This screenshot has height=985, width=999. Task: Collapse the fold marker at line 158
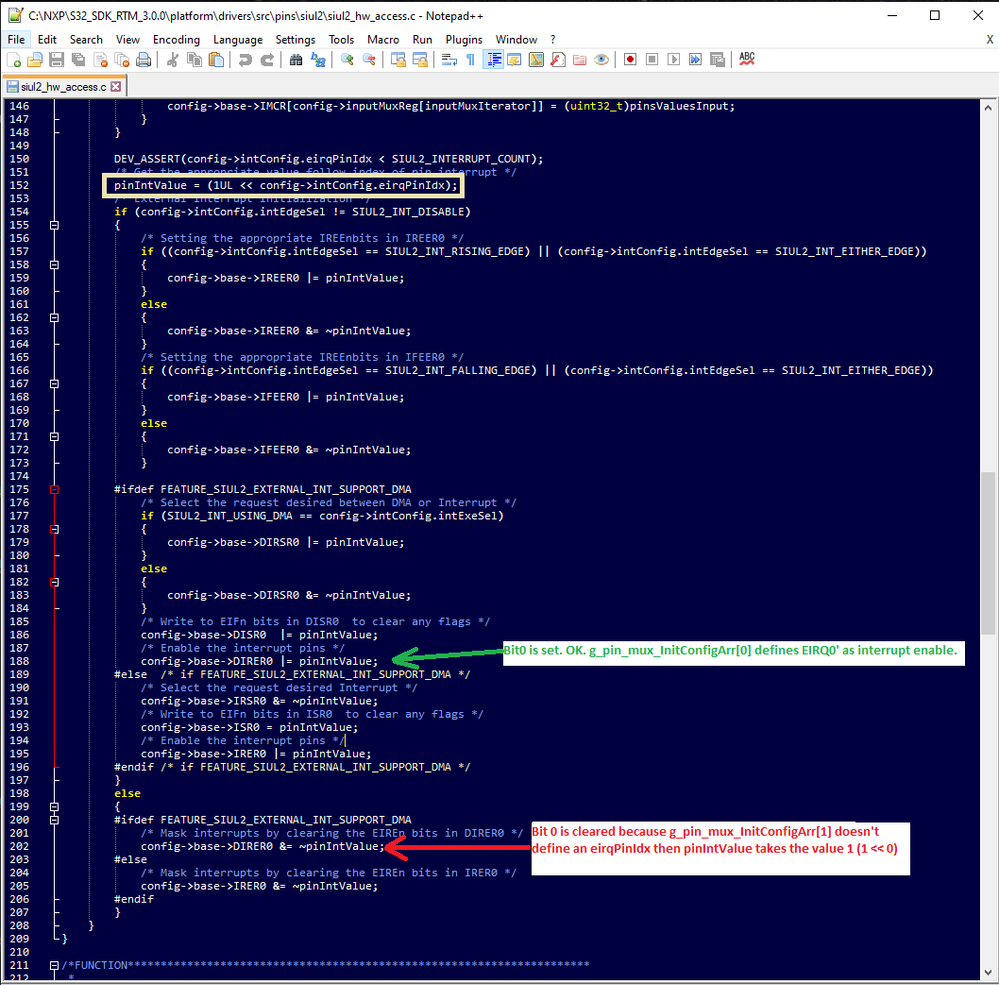click(x=55, y=265)
